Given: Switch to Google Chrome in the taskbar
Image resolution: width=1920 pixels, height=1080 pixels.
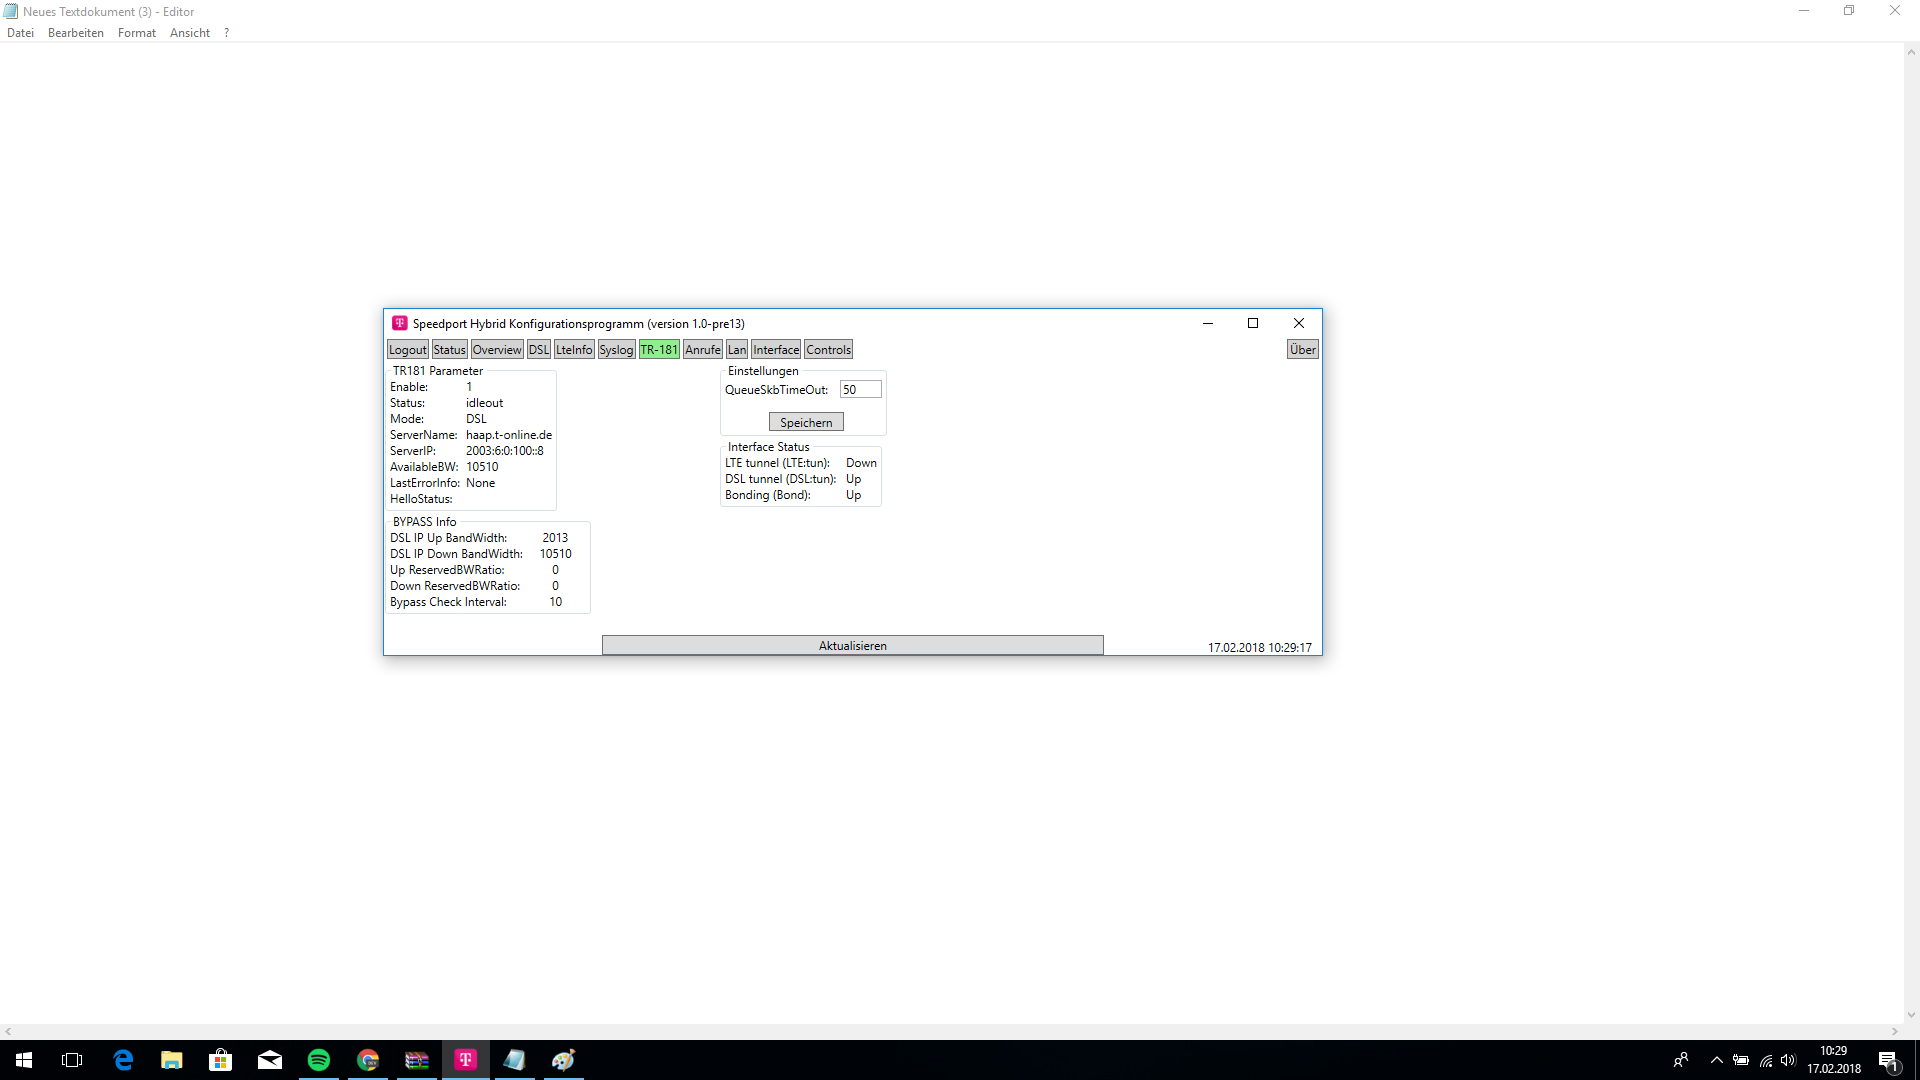Looking at the screenshot, I should coord(368,1060).
